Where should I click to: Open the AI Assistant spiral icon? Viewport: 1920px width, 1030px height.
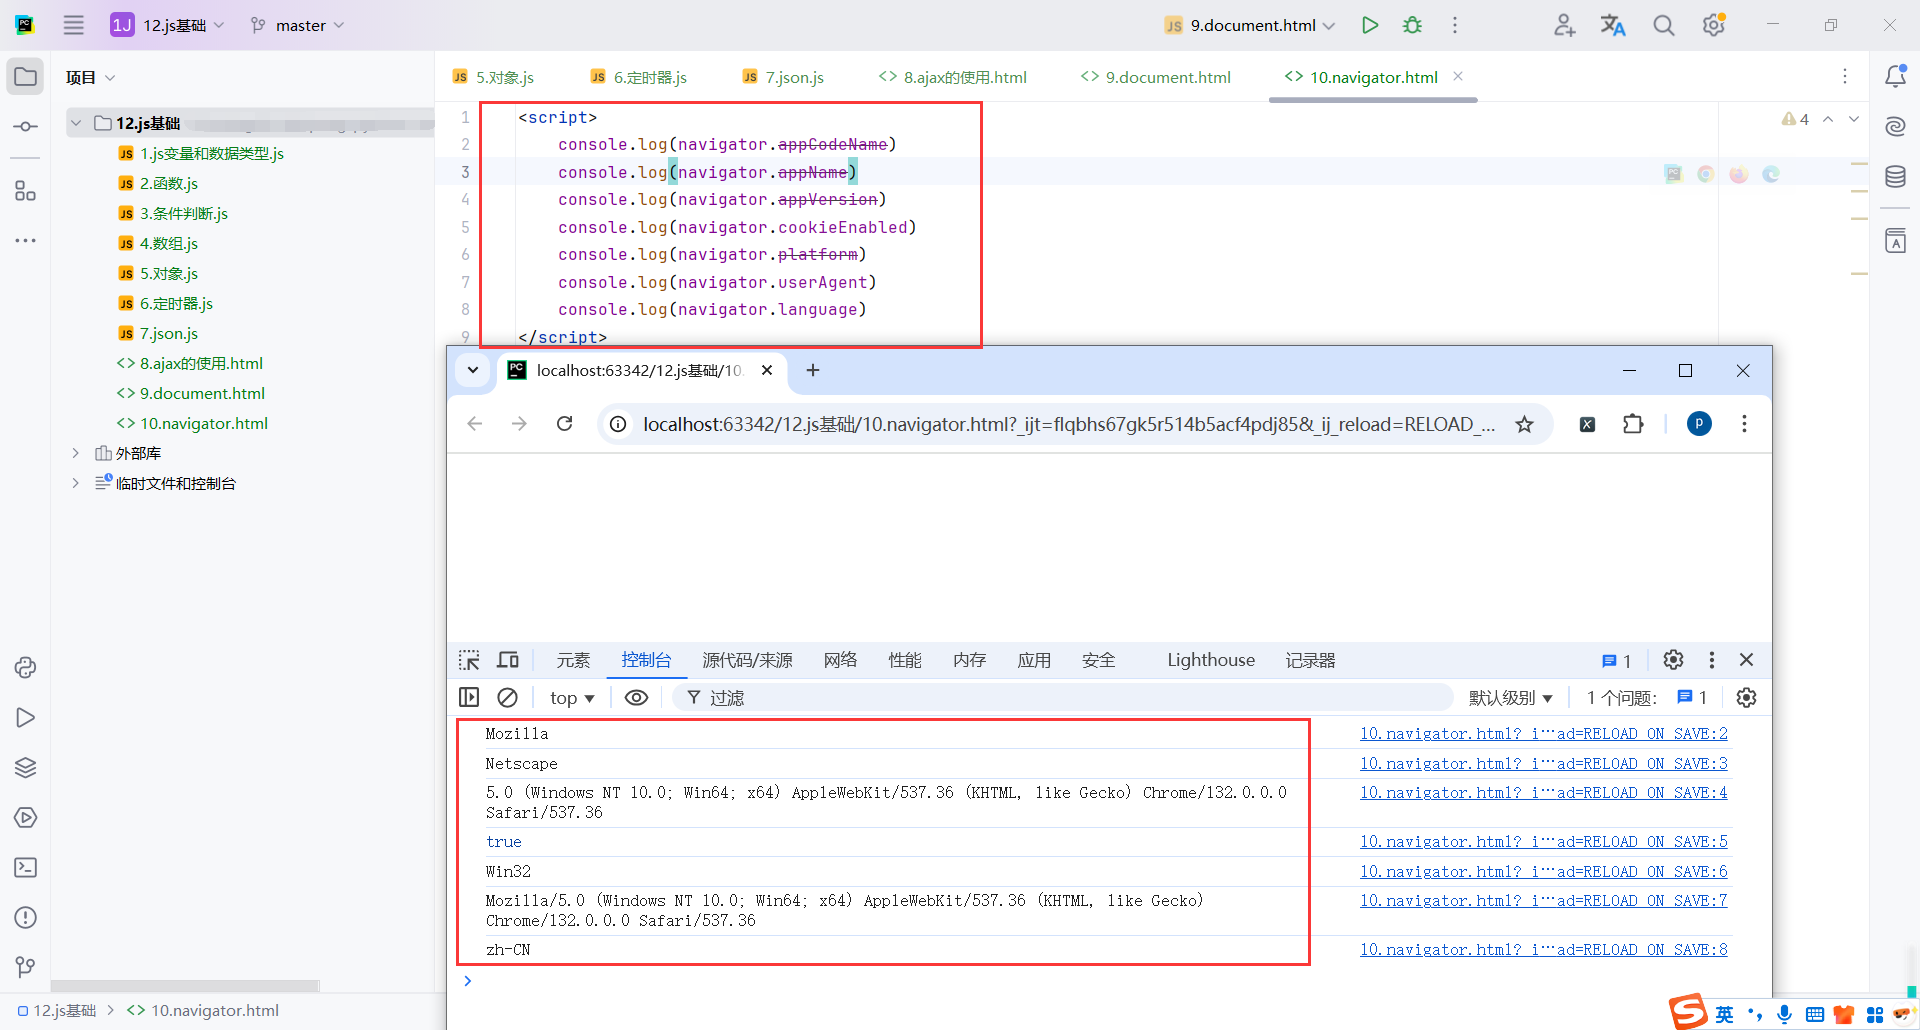[x=1895, y=126]
